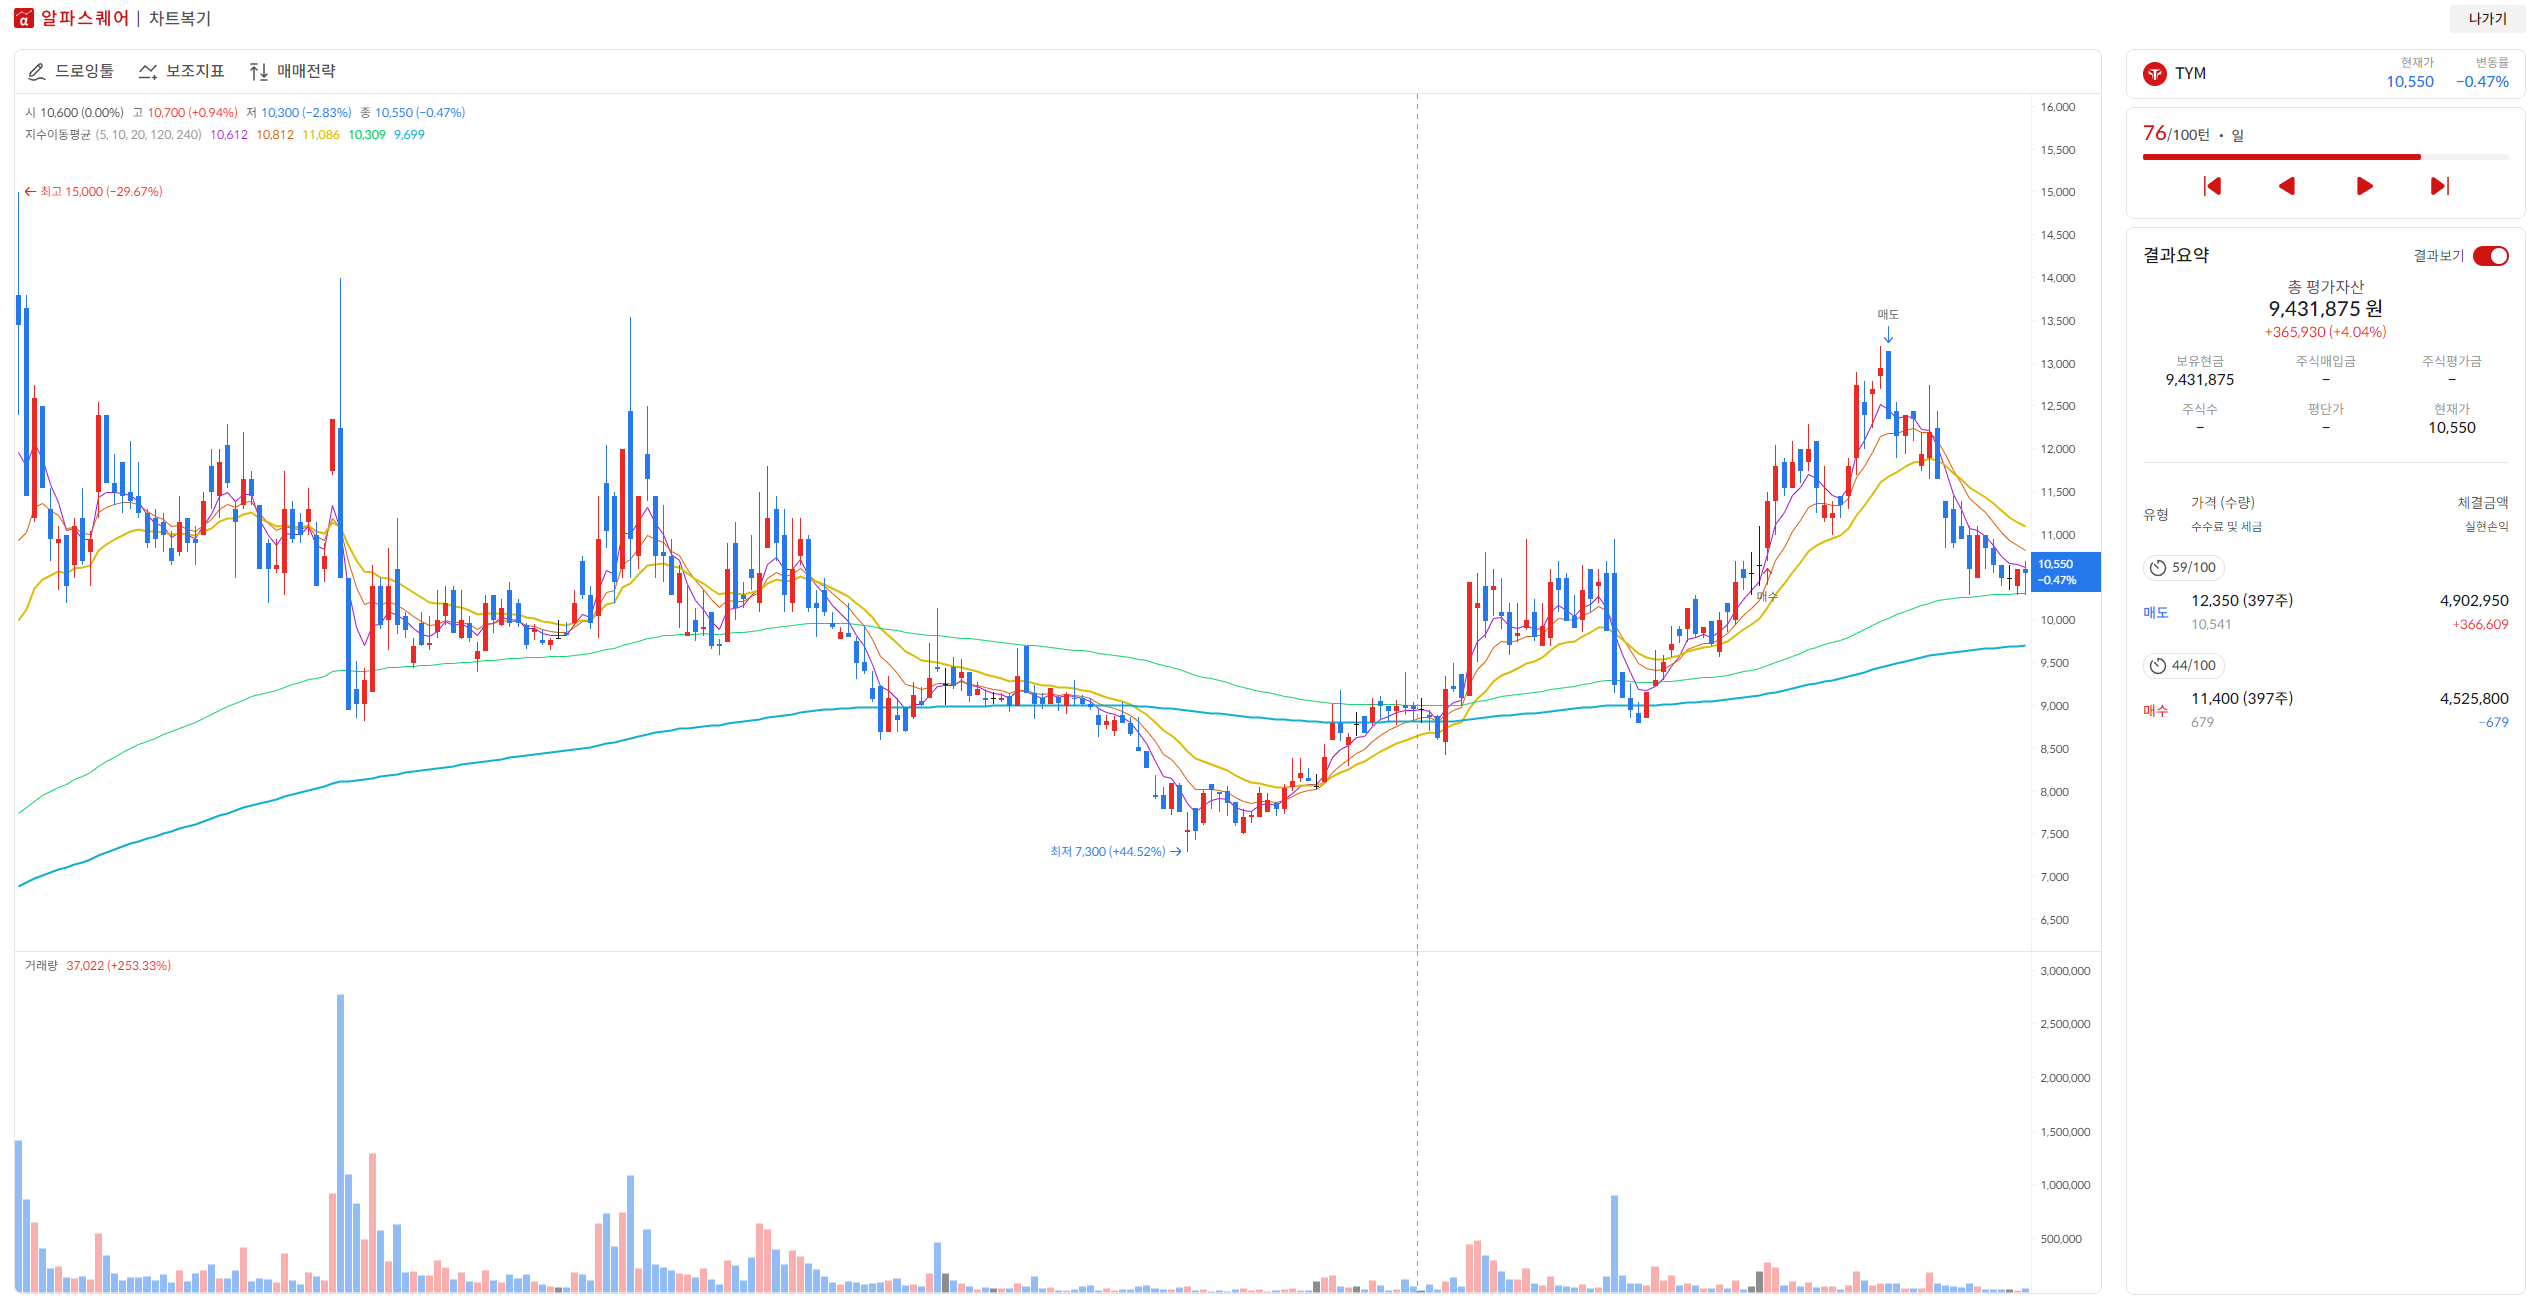Click the 최고 15,000 high price label

point(95,192)
